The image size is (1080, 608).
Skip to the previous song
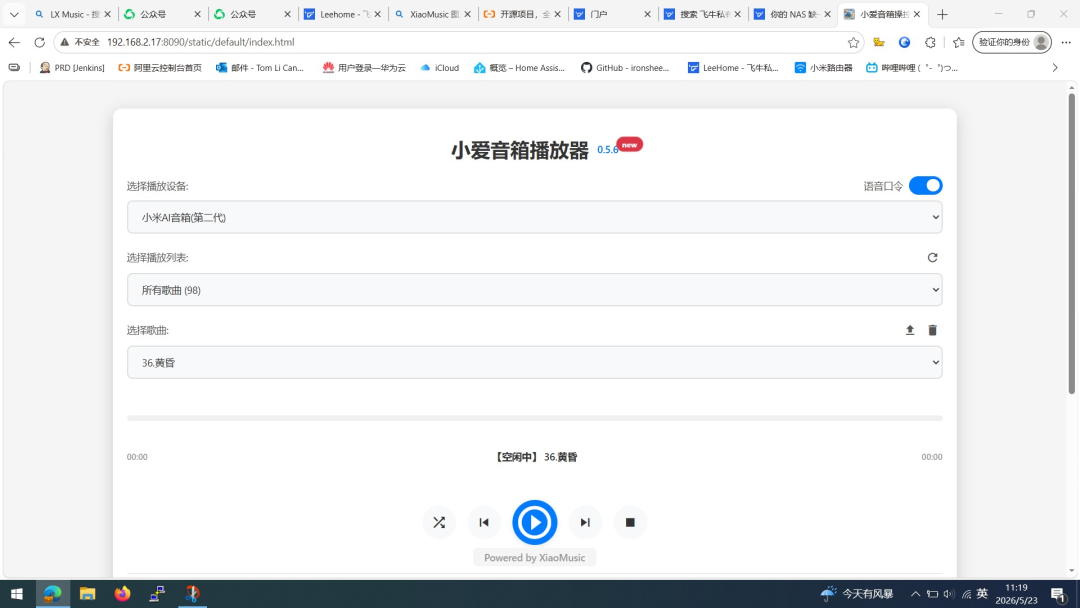[x=484, y=523]
